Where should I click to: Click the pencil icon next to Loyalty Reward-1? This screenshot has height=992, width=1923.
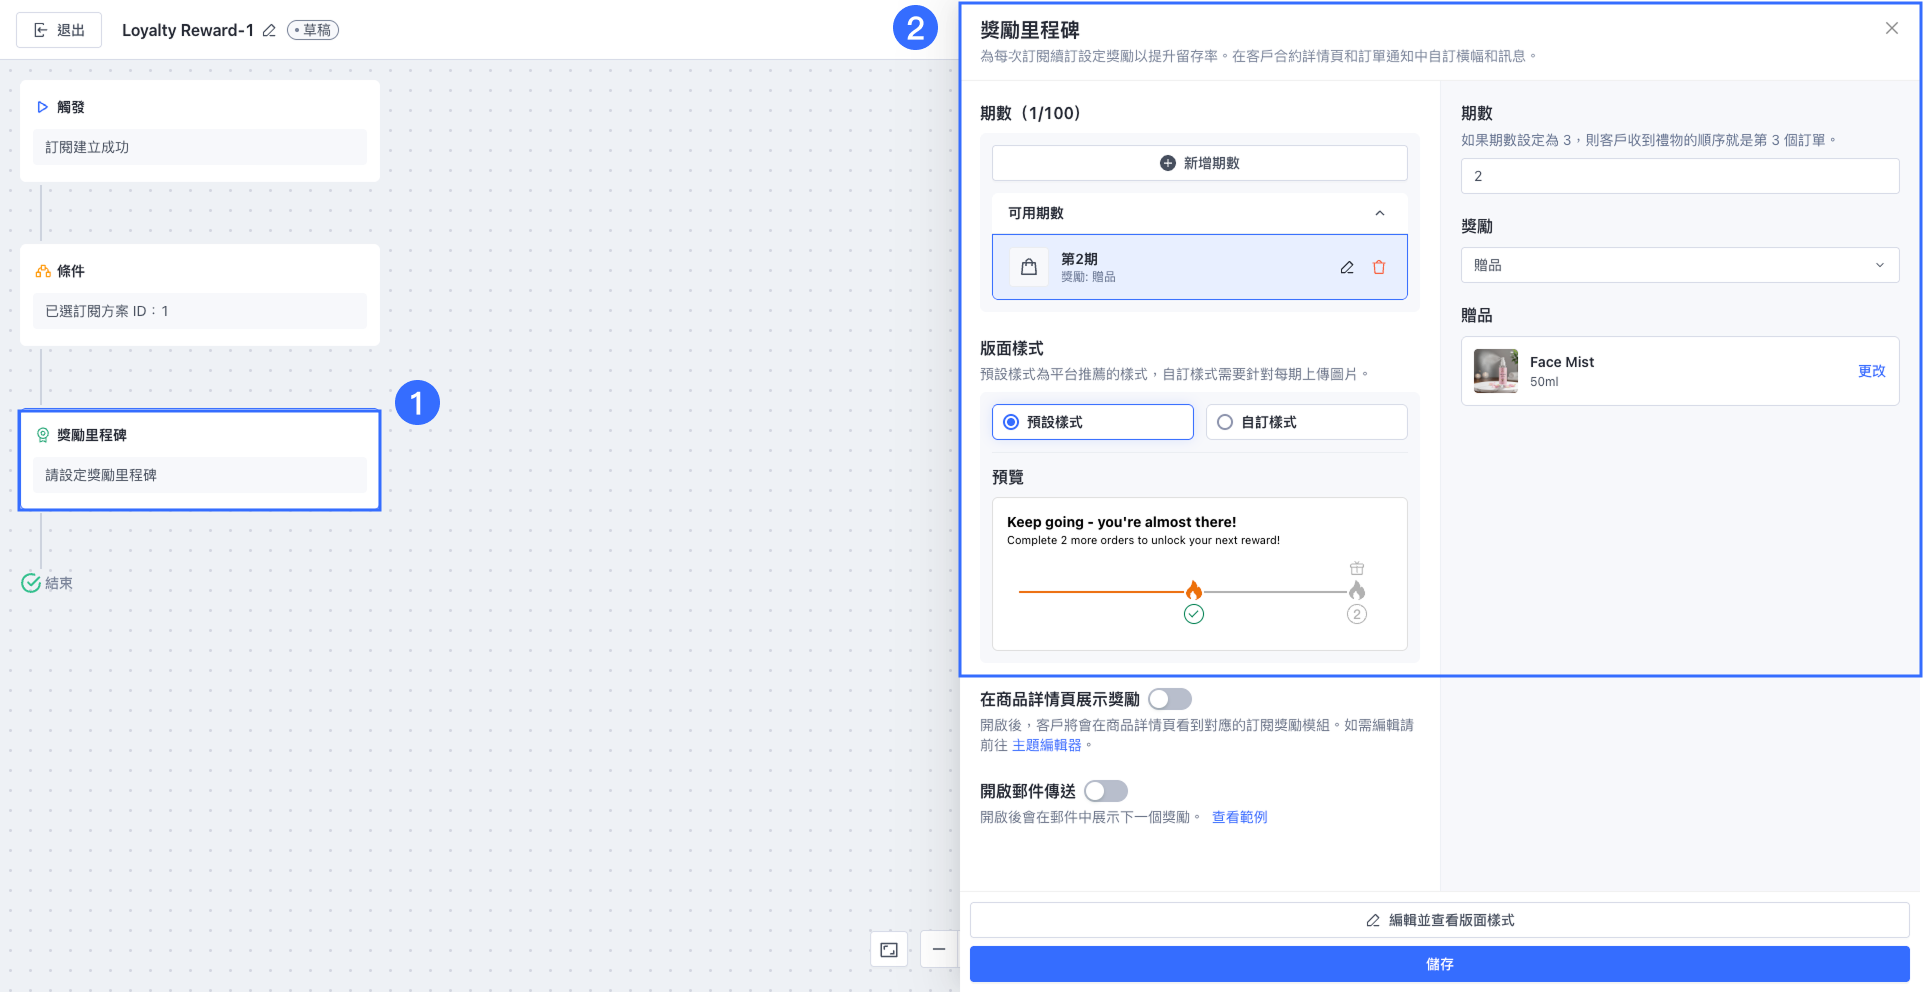click(269, 31)
